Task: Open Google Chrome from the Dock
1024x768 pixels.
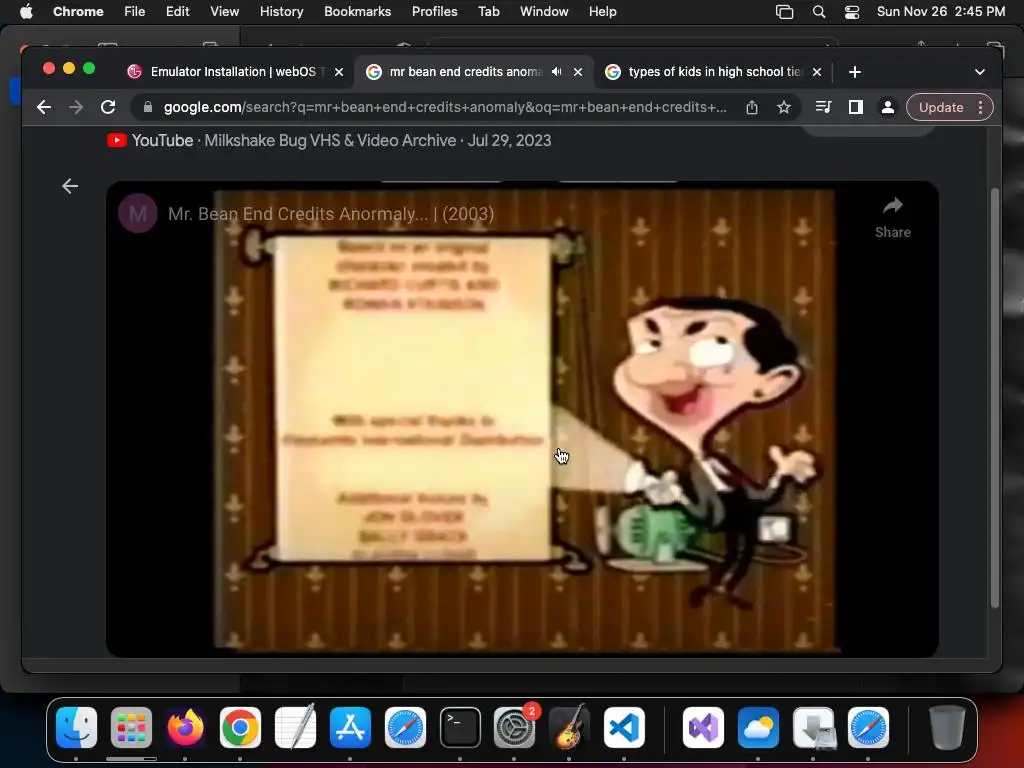Action: click(x=240, y=728)
